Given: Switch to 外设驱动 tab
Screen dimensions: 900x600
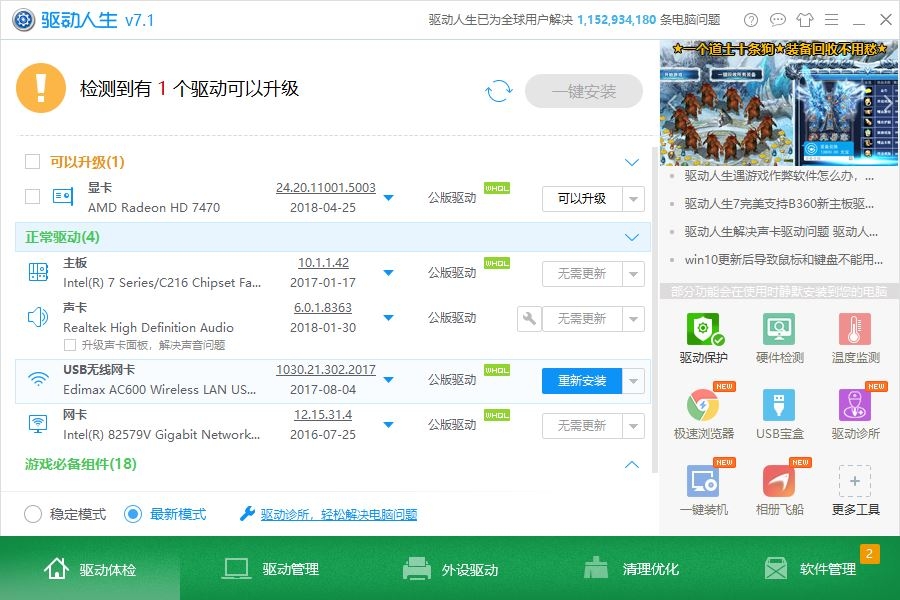Looking at the screenshot, I should click(451, 569).
